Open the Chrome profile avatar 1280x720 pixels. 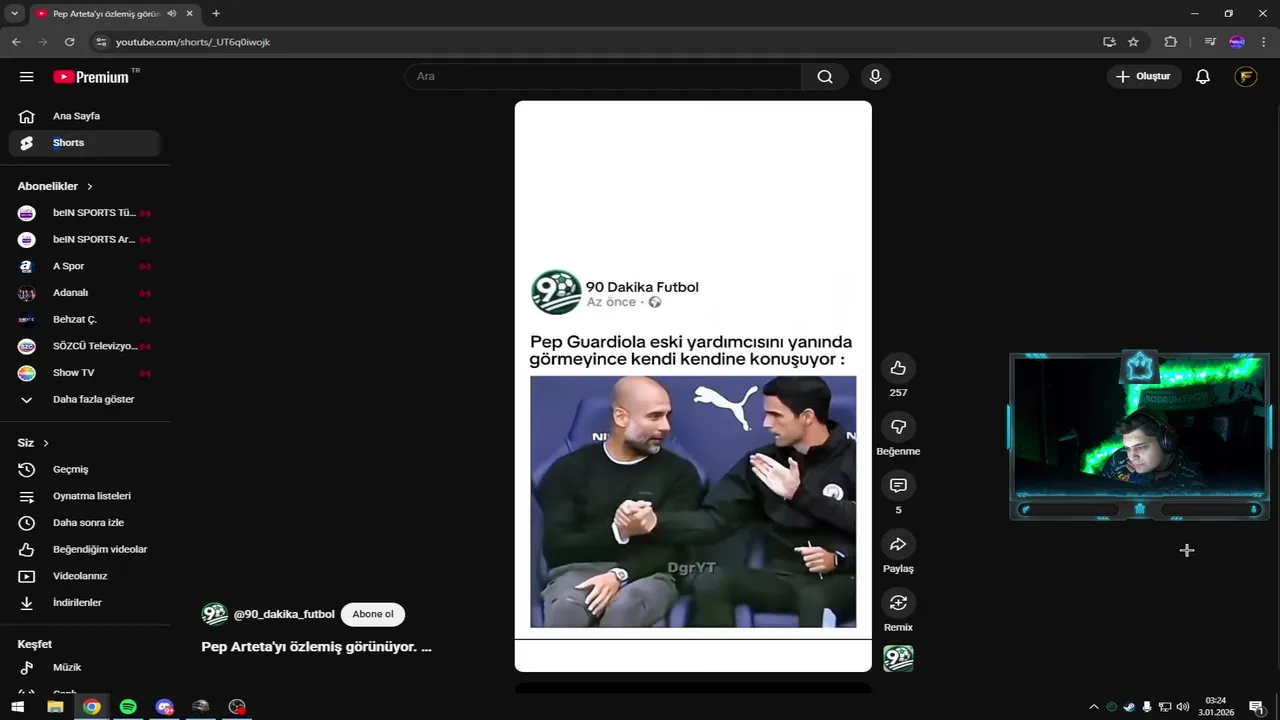tap(1237, 42)
